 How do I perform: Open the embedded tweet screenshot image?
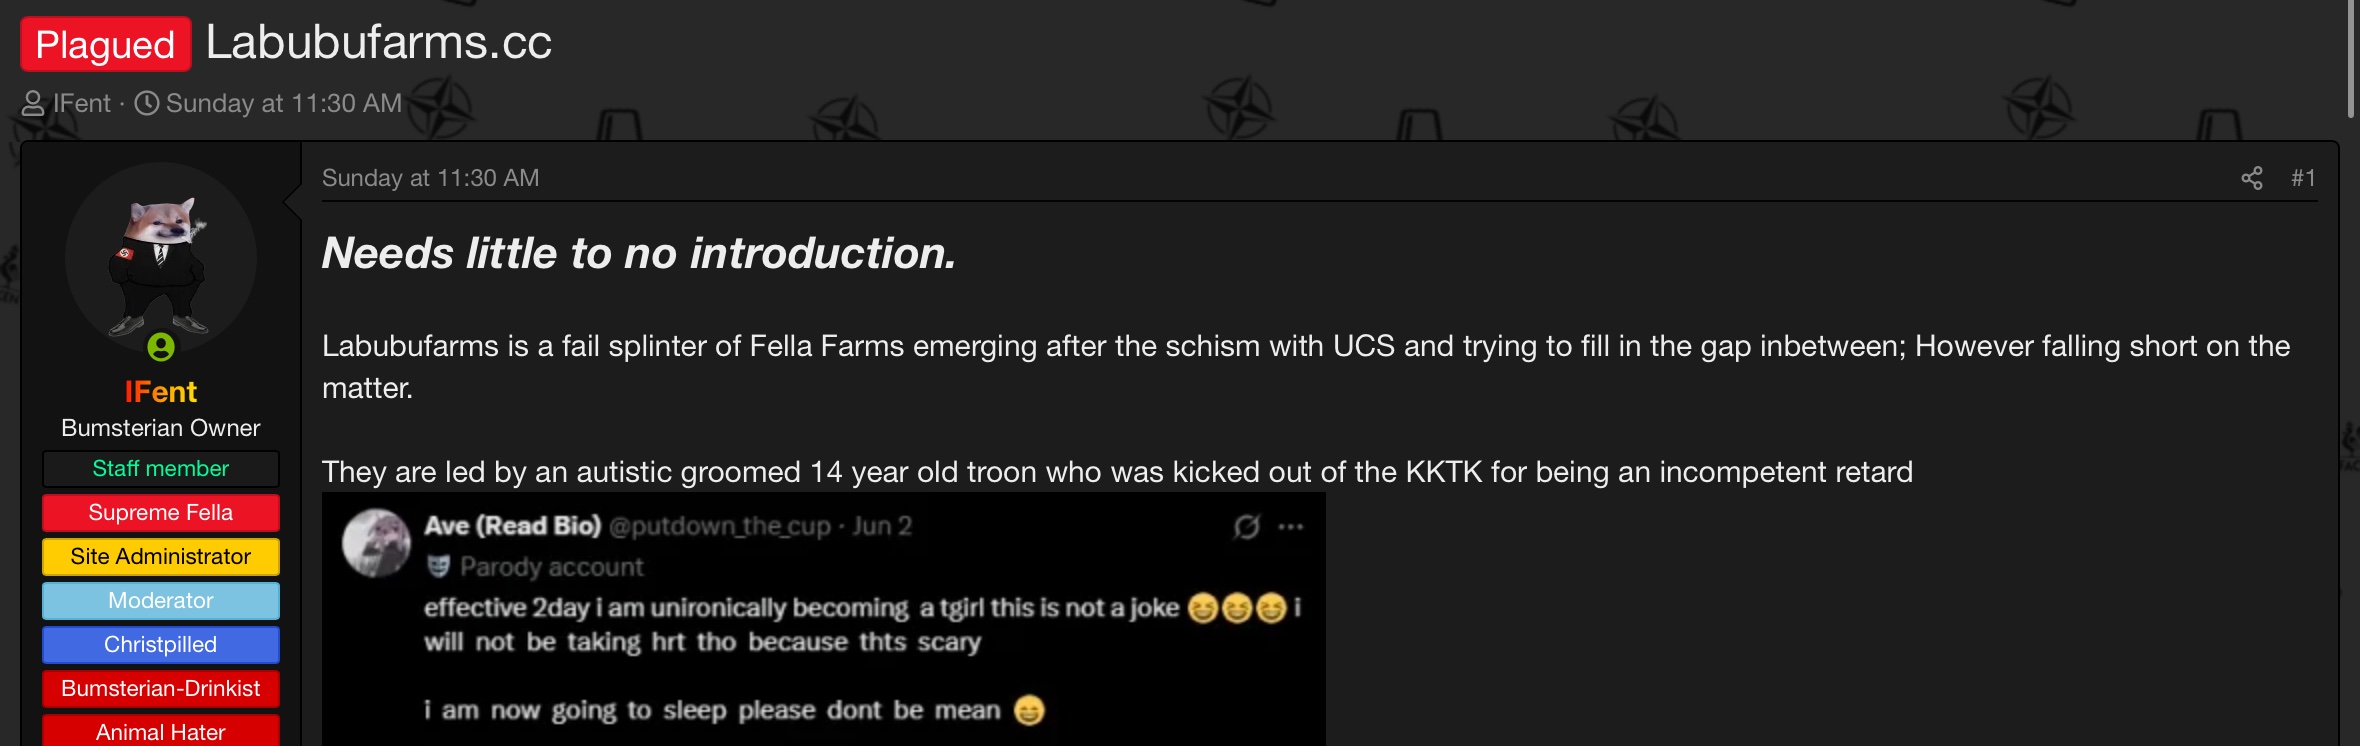point(823,618)
